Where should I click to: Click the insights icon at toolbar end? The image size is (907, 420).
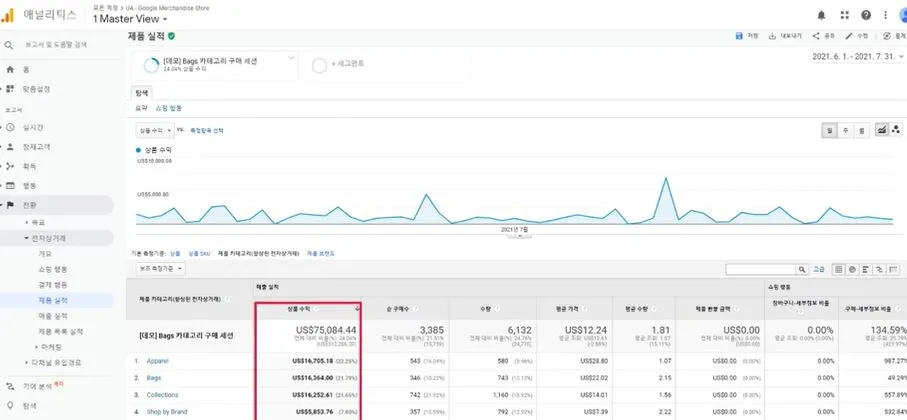pyautogui.click(x=887, y=36)
